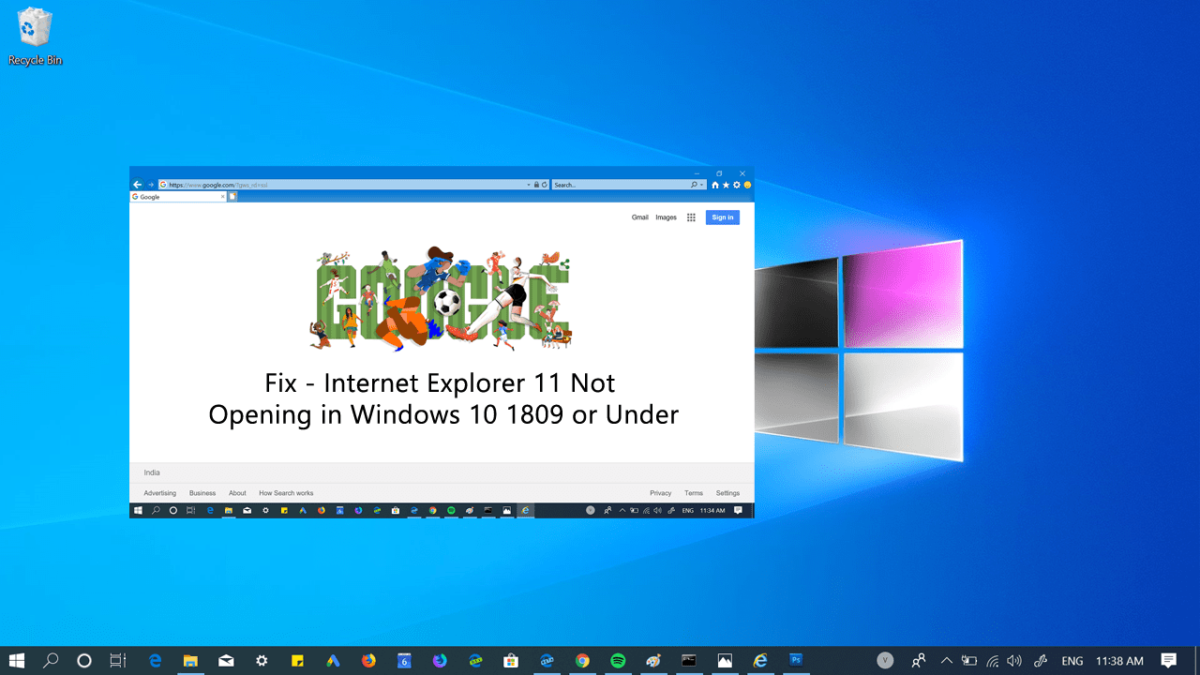Open the Privacy page from the footer
Image resolution: width=1200 pixels, height=675 pixels.
pyautogui.click(x=661, y=492)
